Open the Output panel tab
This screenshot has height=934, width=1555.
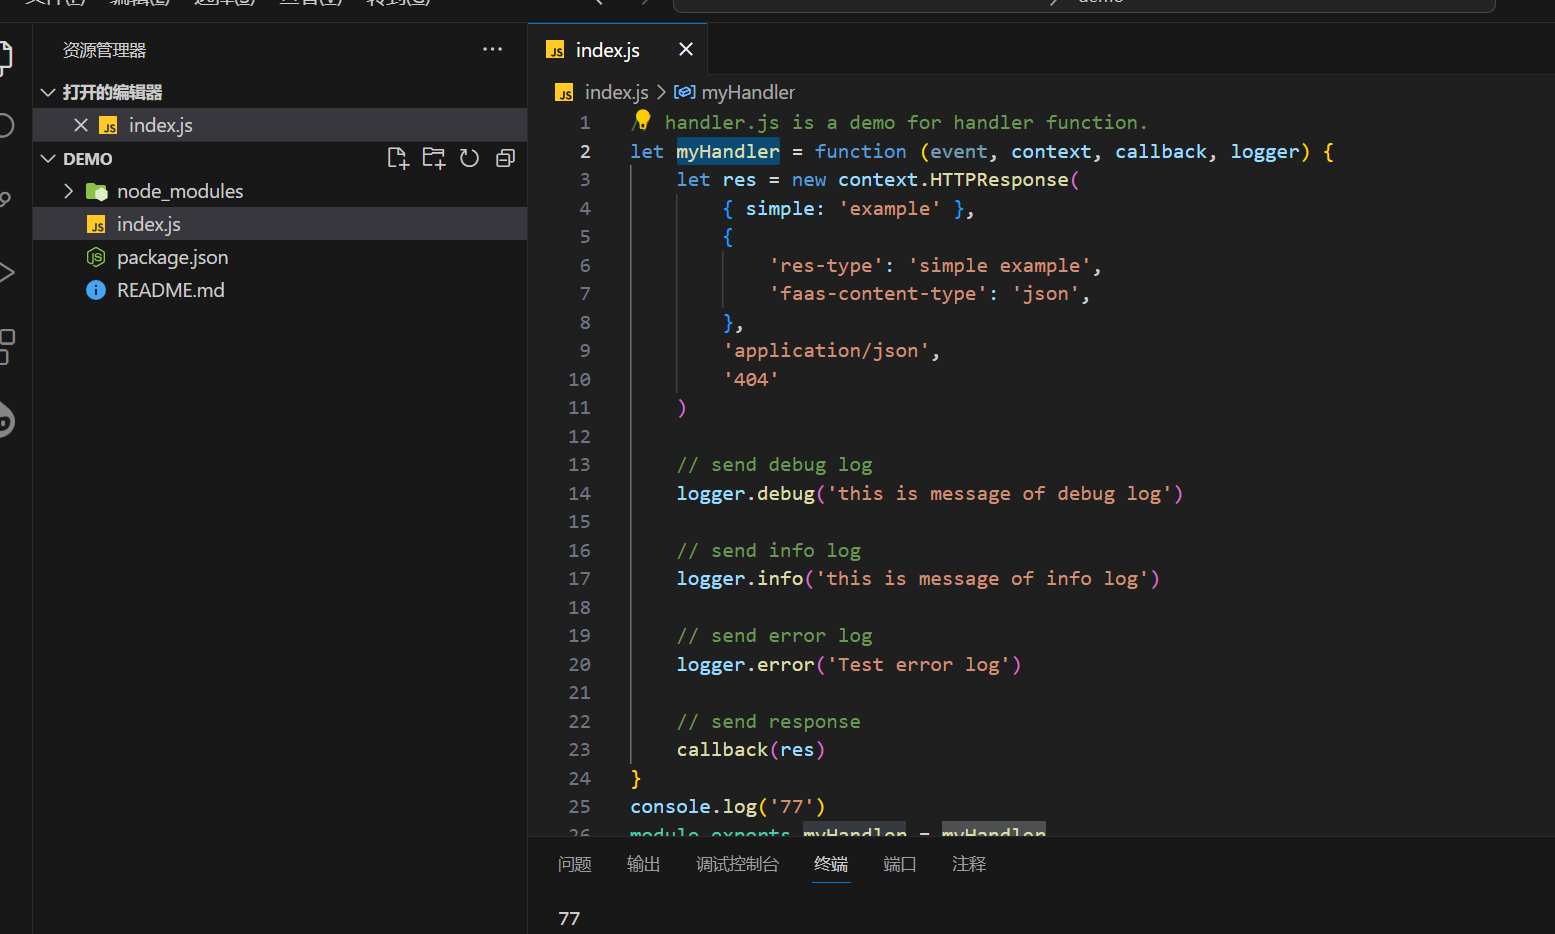point(644,864)
